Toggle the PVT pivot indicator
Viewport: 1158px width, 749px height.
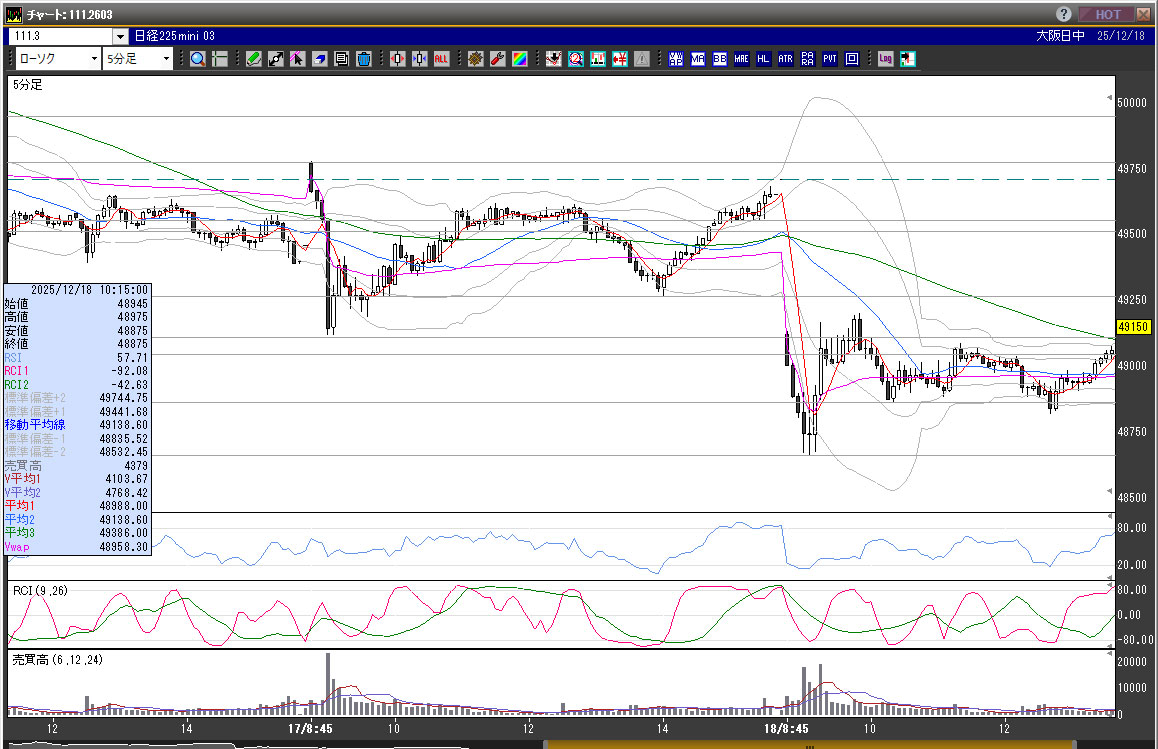(829, 59)
